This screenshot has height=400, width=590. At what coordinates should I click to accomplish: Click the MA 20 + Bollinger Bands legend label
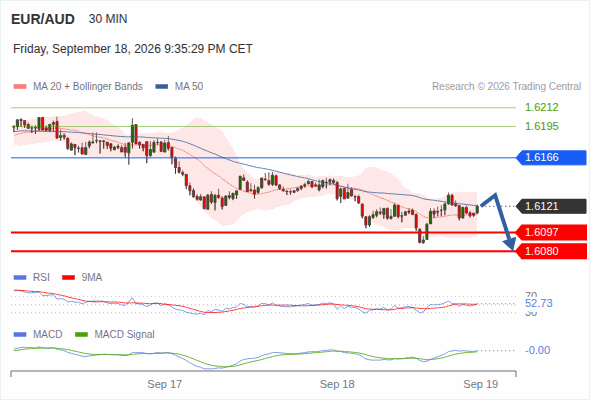(88, 87)
